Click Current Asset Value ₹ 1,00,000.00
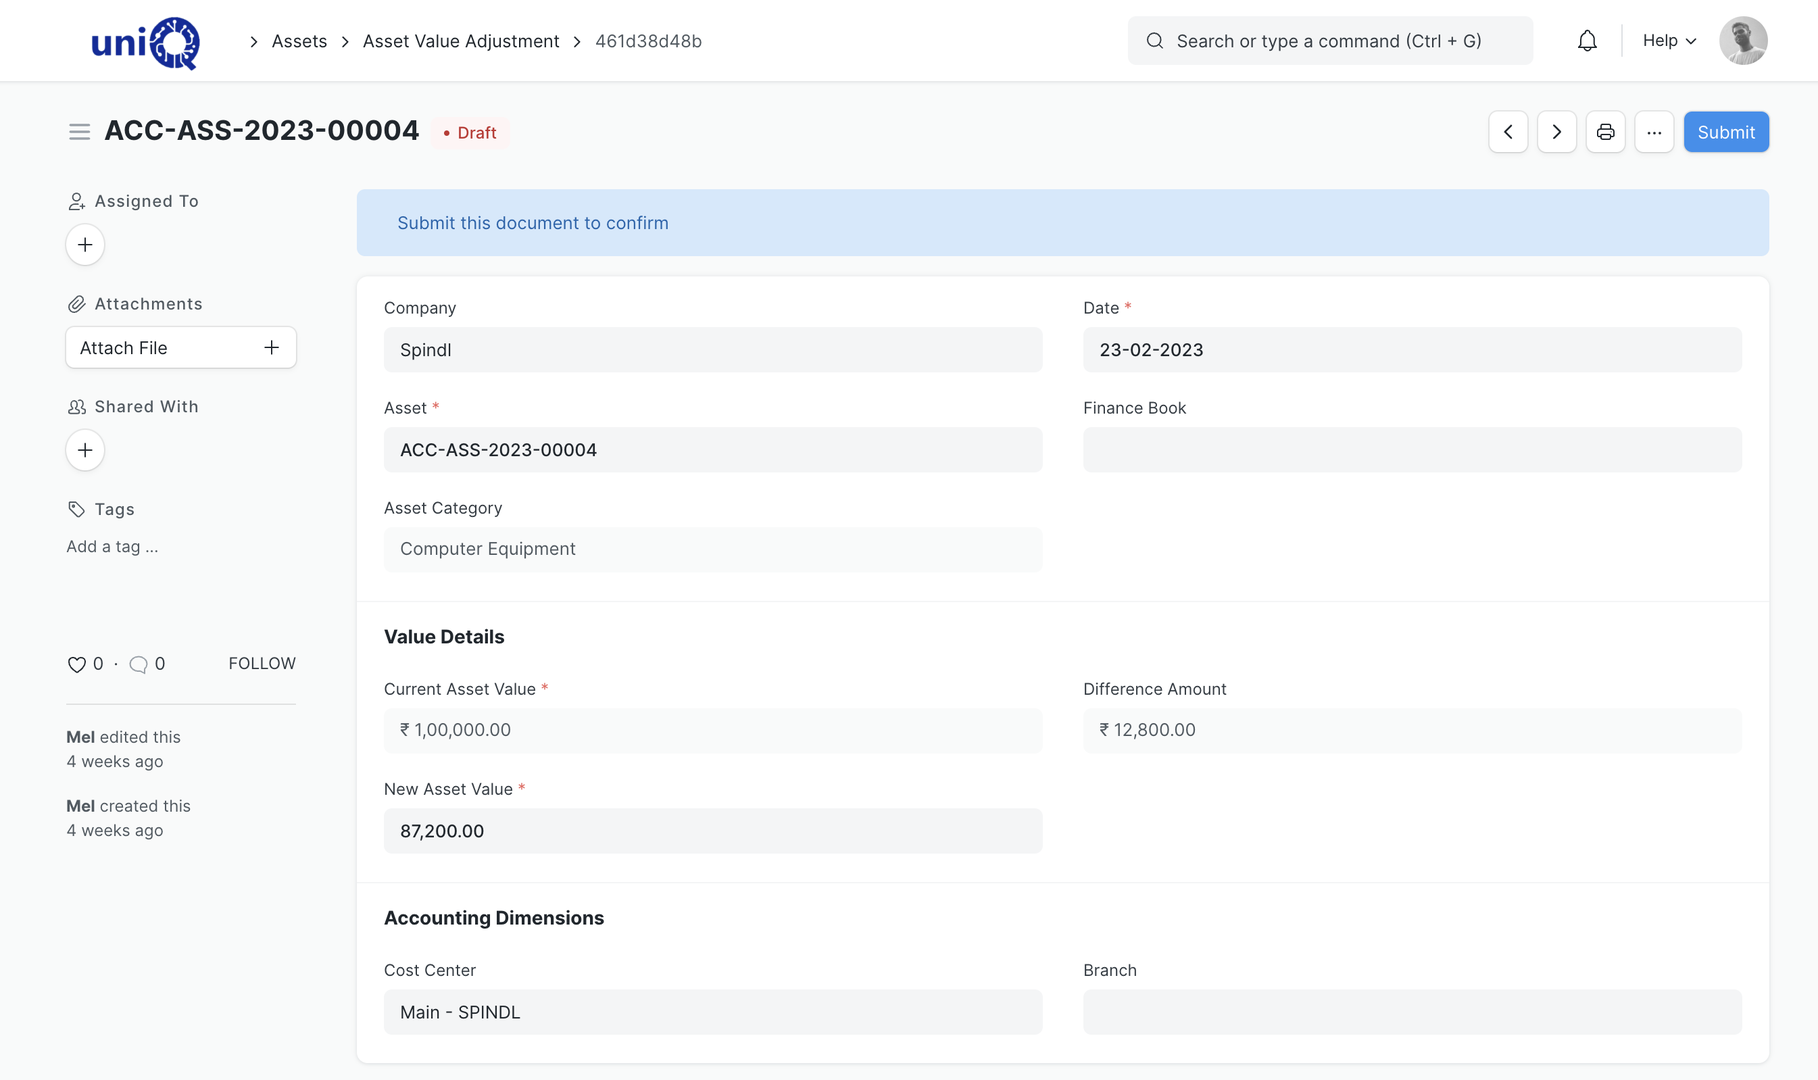 click(713, 730)
